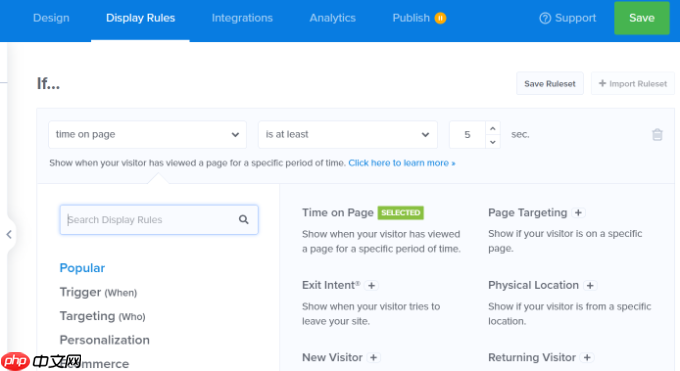Select the Popular category
Viewport: 680px width, 371px height.
pos(82,268)
